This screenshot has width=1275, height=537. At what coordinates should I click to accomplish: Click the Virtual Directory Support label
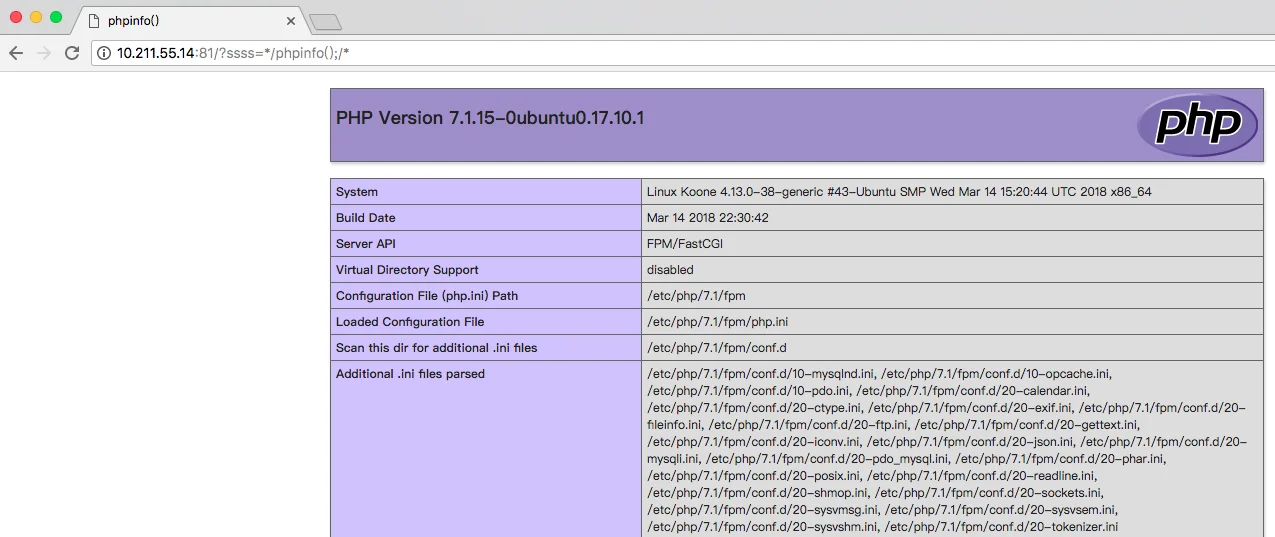click(x=407, y=270)
